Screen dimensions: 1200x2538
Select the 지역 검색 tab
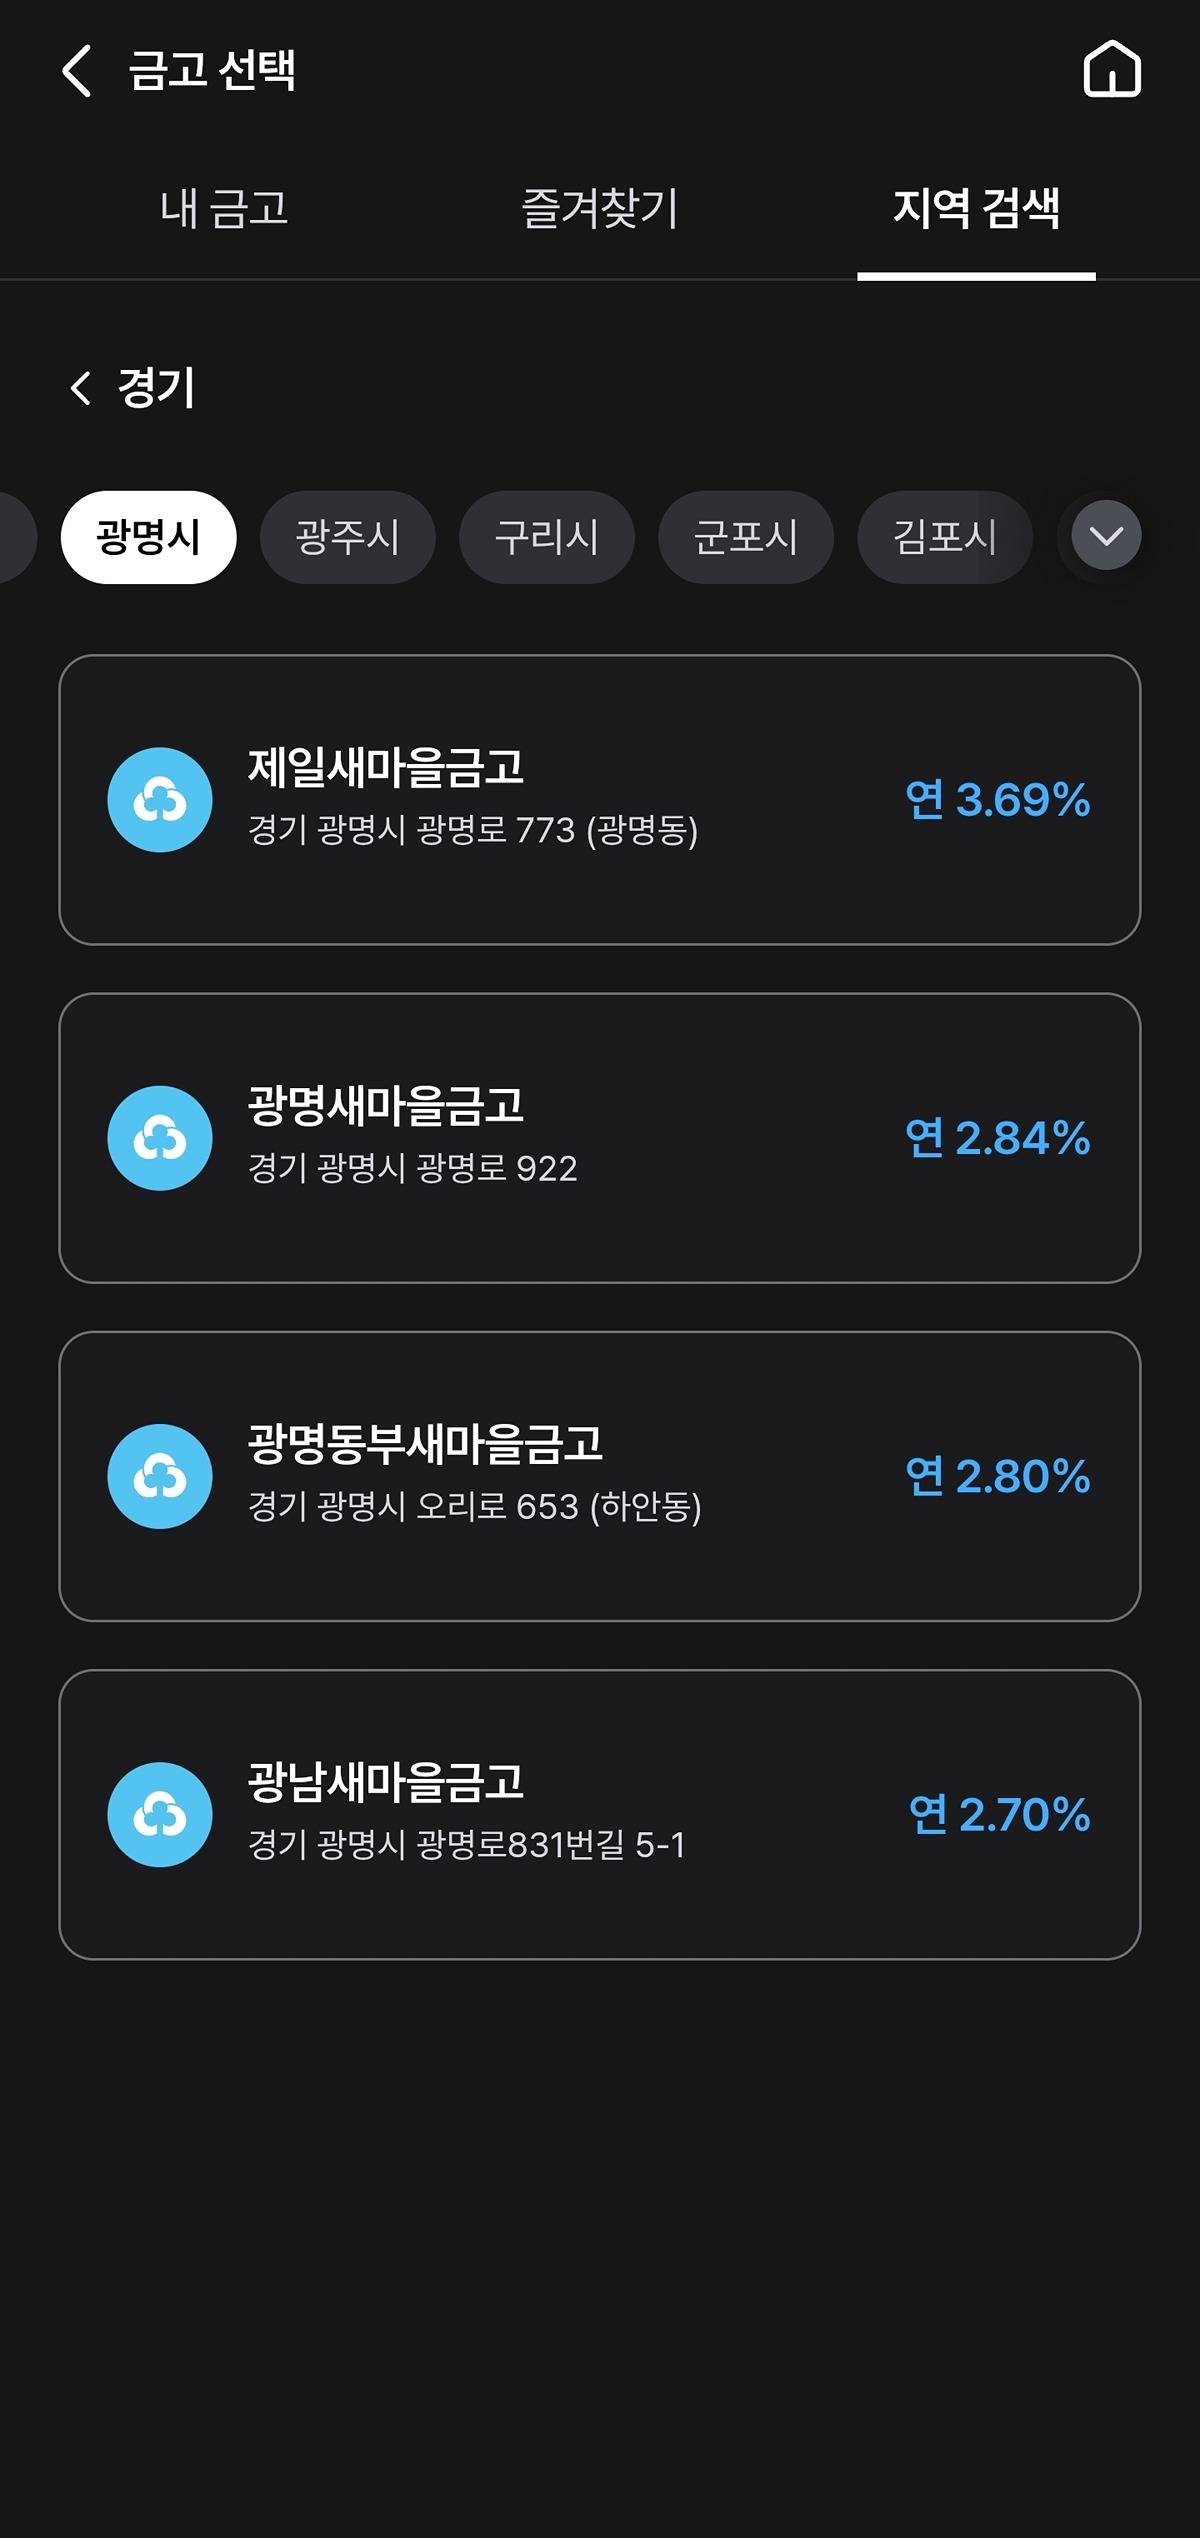click(x=976, y=208)
